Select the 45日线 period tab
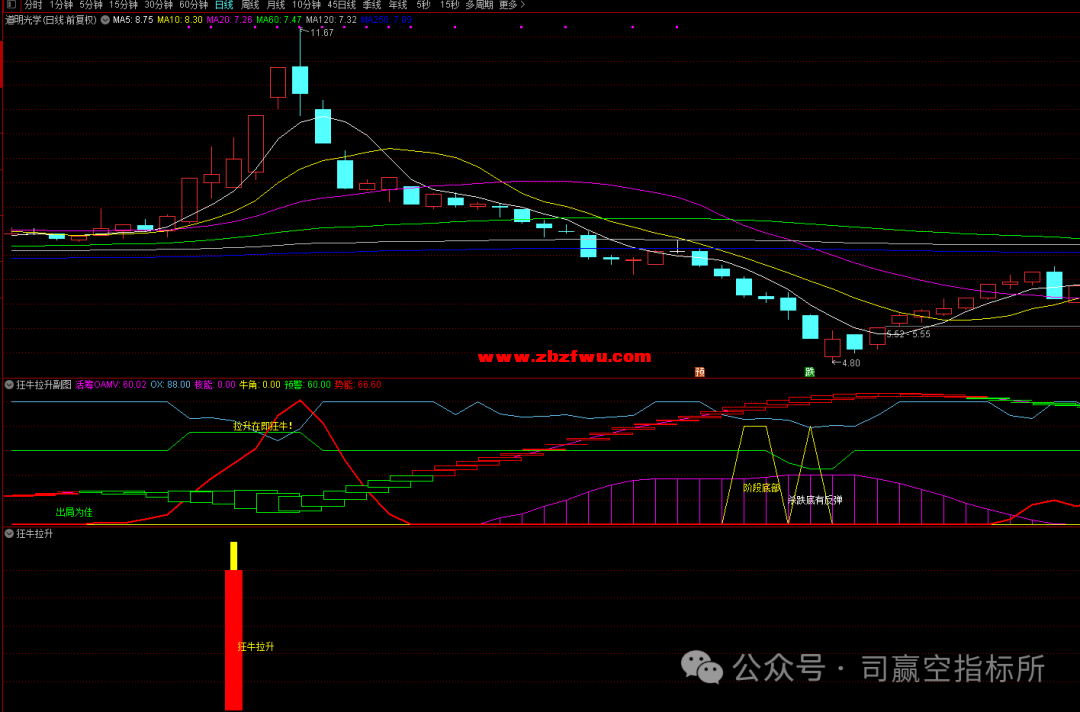The width and height of the screenshot is (1080, 712). (342, 5)
